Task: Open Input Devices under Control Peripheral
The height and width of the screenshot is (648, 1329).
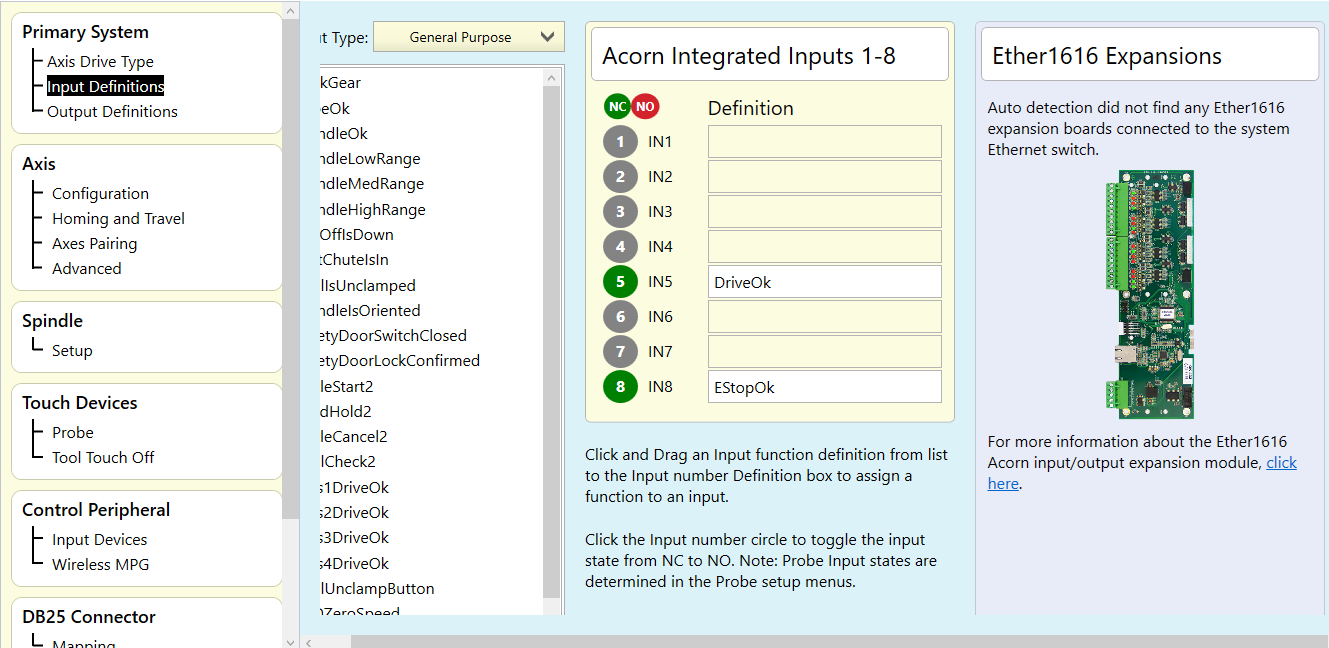Action: pyautogui.click(x=99, y=540)
